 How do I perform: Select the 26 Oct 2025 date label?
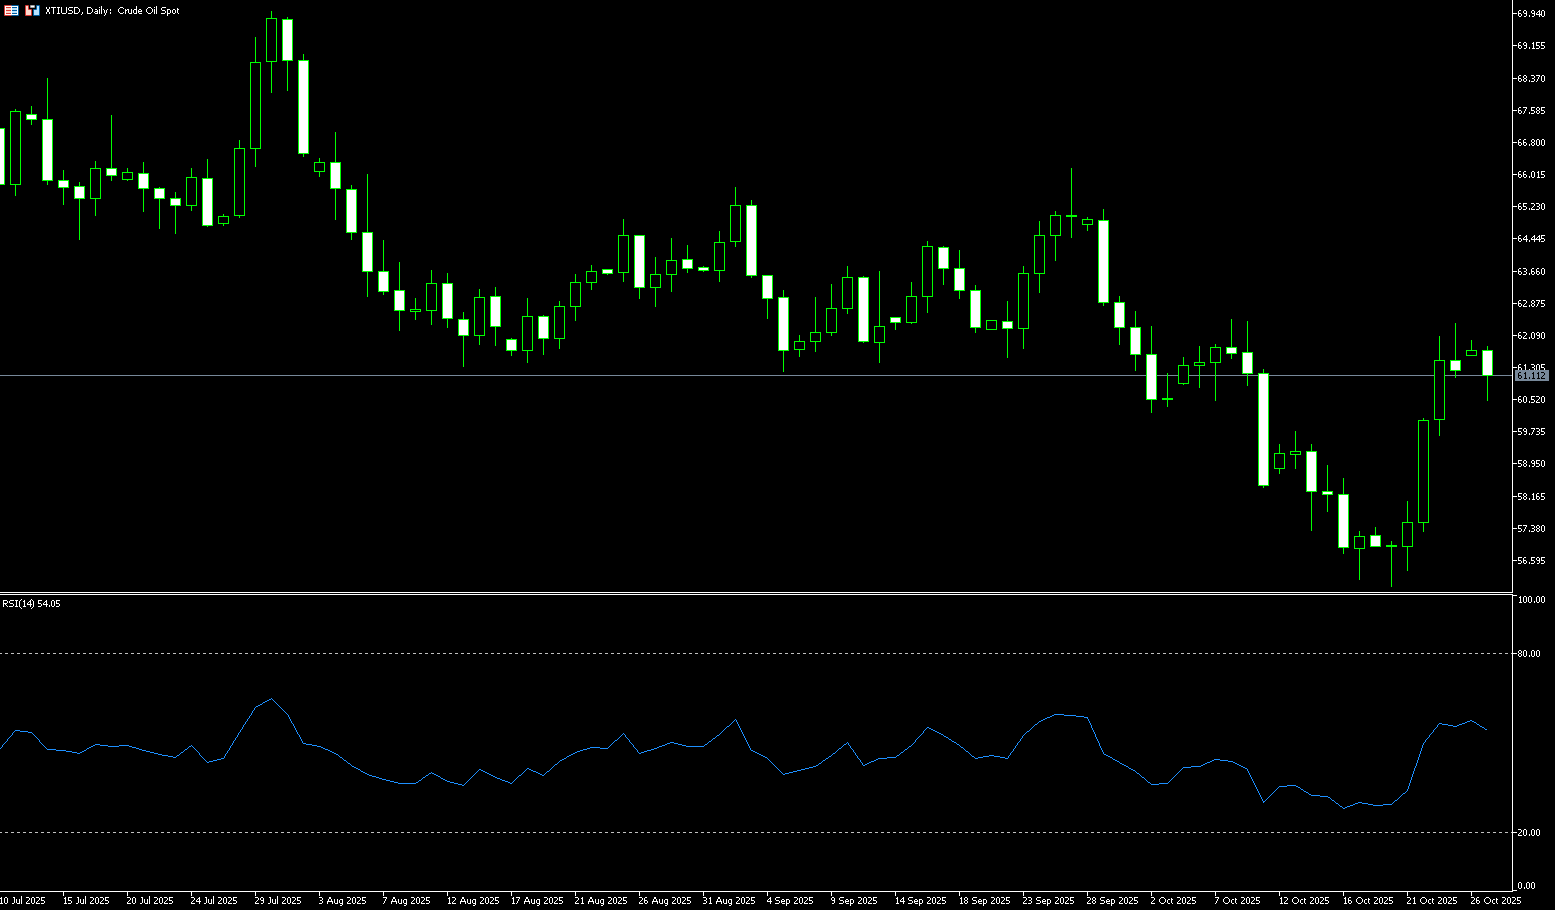pyautogui.click(x=1495, y=901)
